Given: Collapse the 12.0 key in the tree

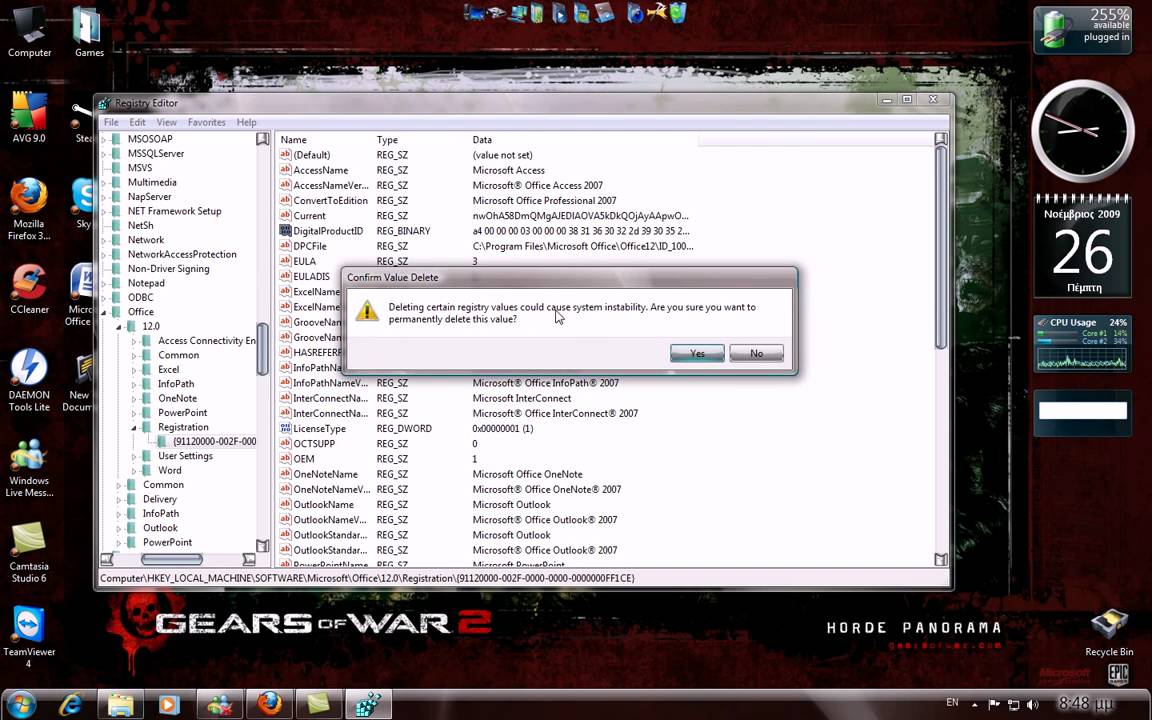Looking at the screenshot, I should (x=118, y=326).
